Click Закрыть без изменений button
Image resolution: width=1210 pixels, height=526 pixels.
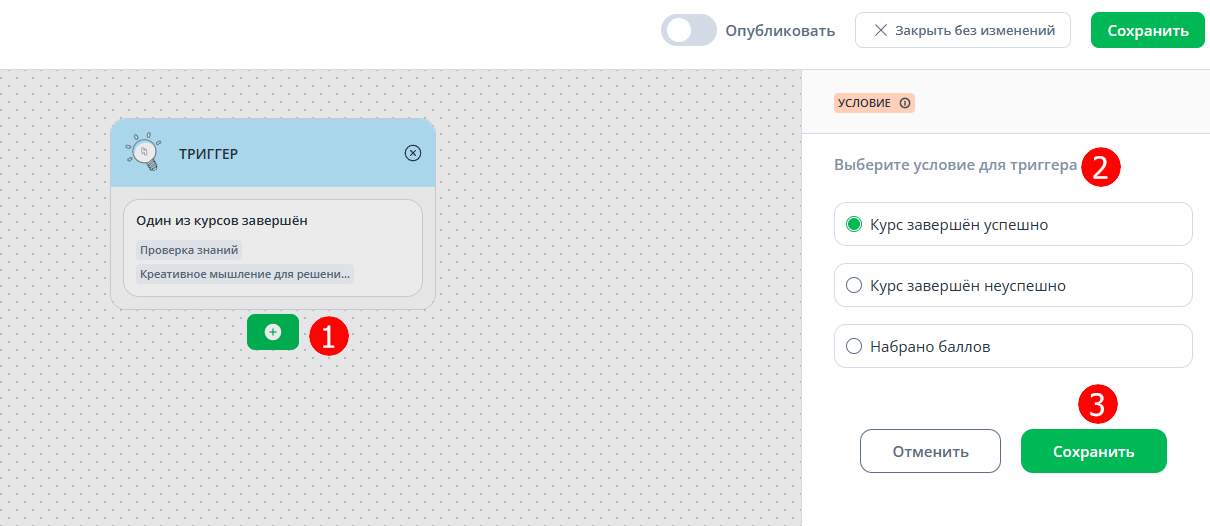coord(963,30)
